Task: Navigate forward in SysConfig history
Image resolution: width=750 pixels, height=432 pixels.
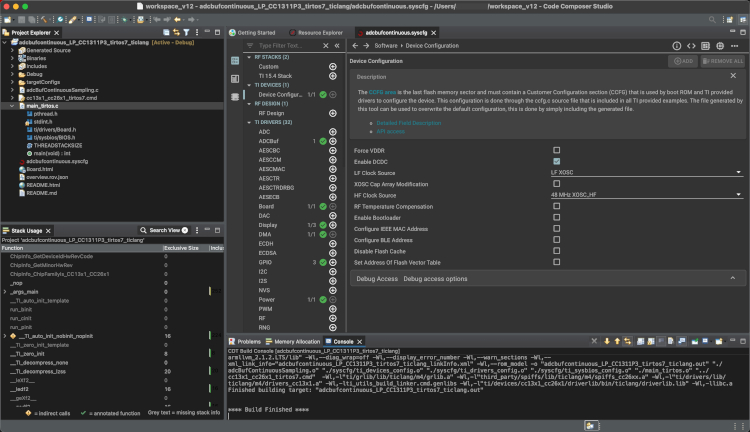Action: (366, 45)
